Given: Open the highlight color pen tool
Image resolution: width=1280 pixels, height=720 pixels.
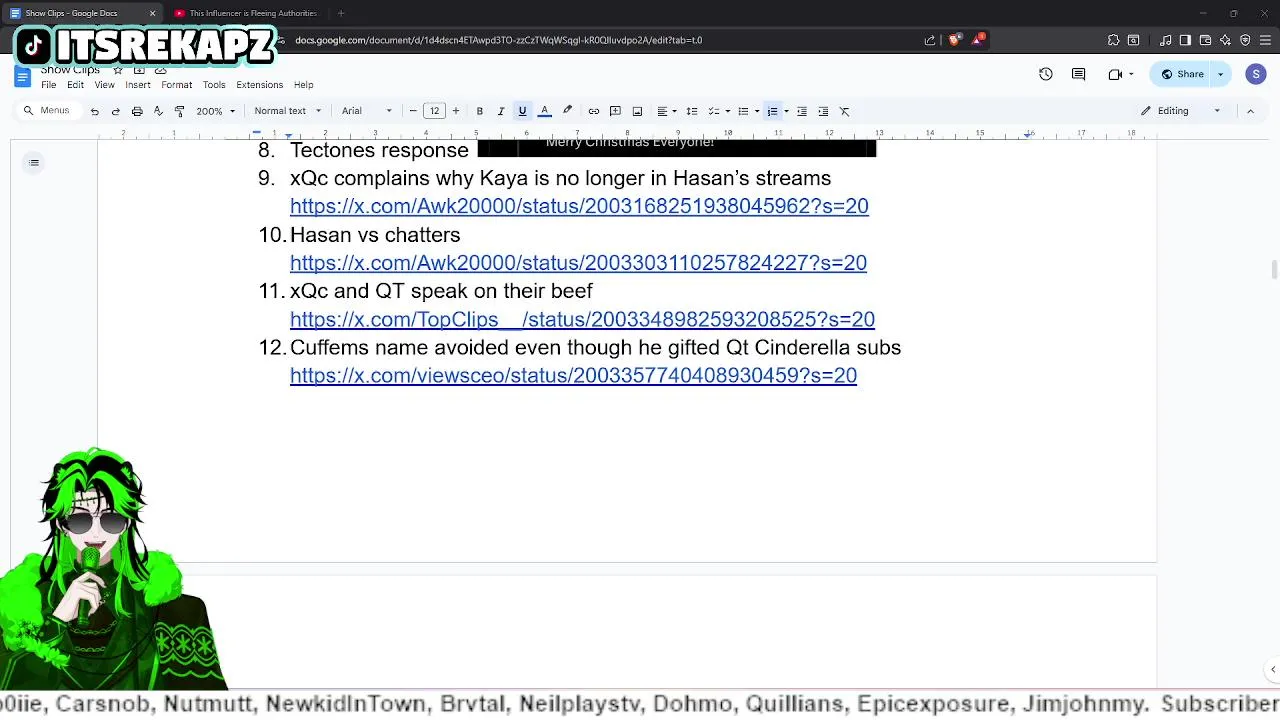Looking at the screenshot, I should point(567,111).
